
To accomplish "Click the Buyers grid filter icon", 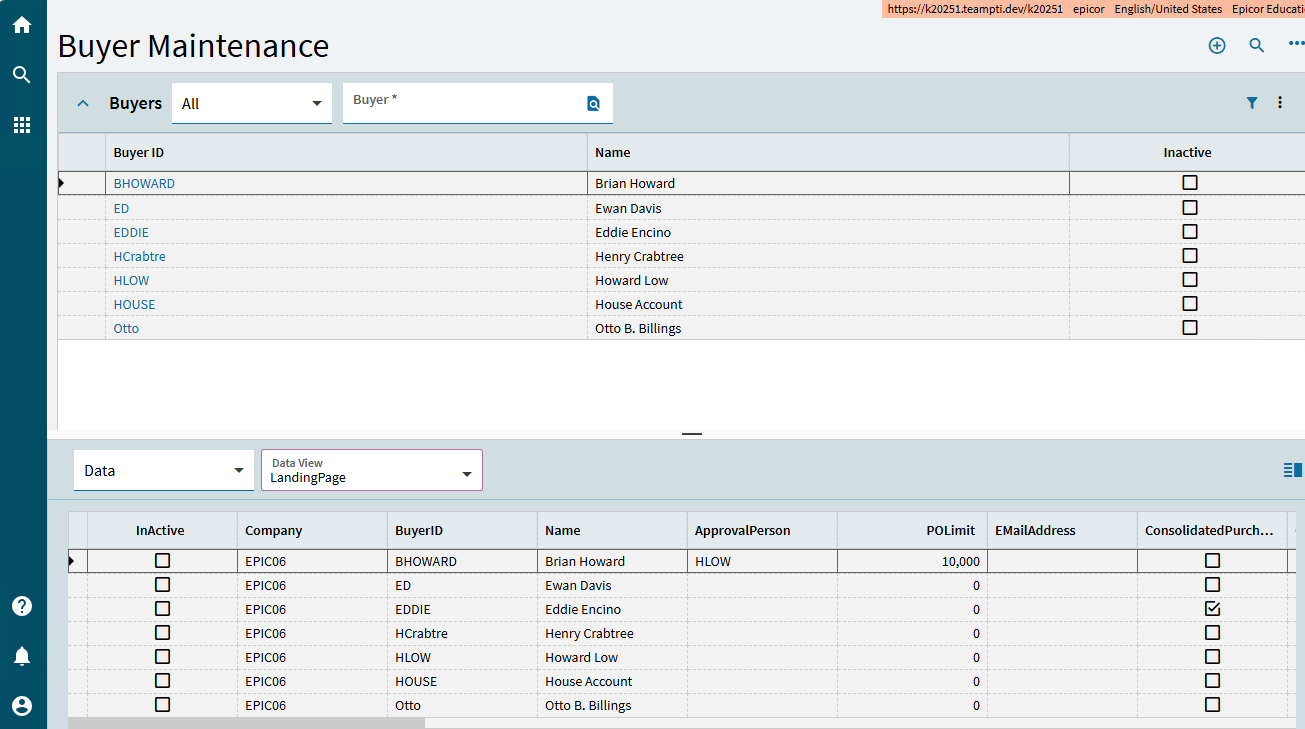I will click(1252, 103).
